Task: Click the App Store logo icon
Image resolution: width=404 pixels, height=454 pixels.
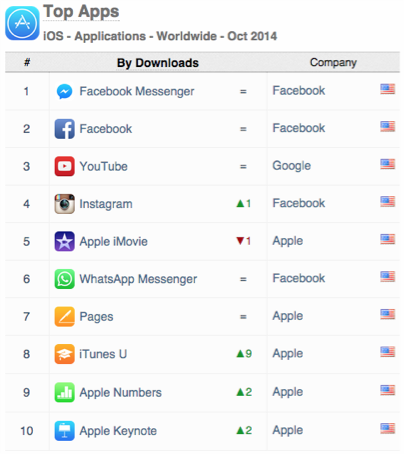Action: coord(22,23)
